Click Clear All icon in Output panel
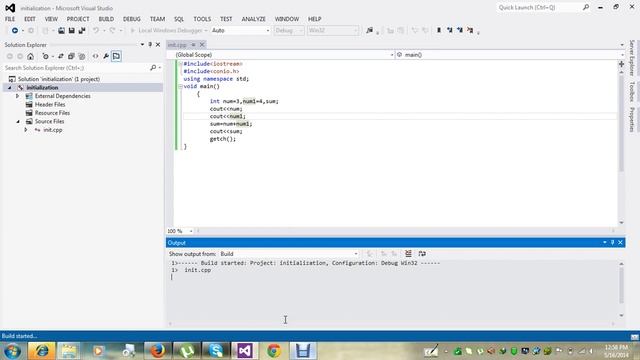 [408, 253]
